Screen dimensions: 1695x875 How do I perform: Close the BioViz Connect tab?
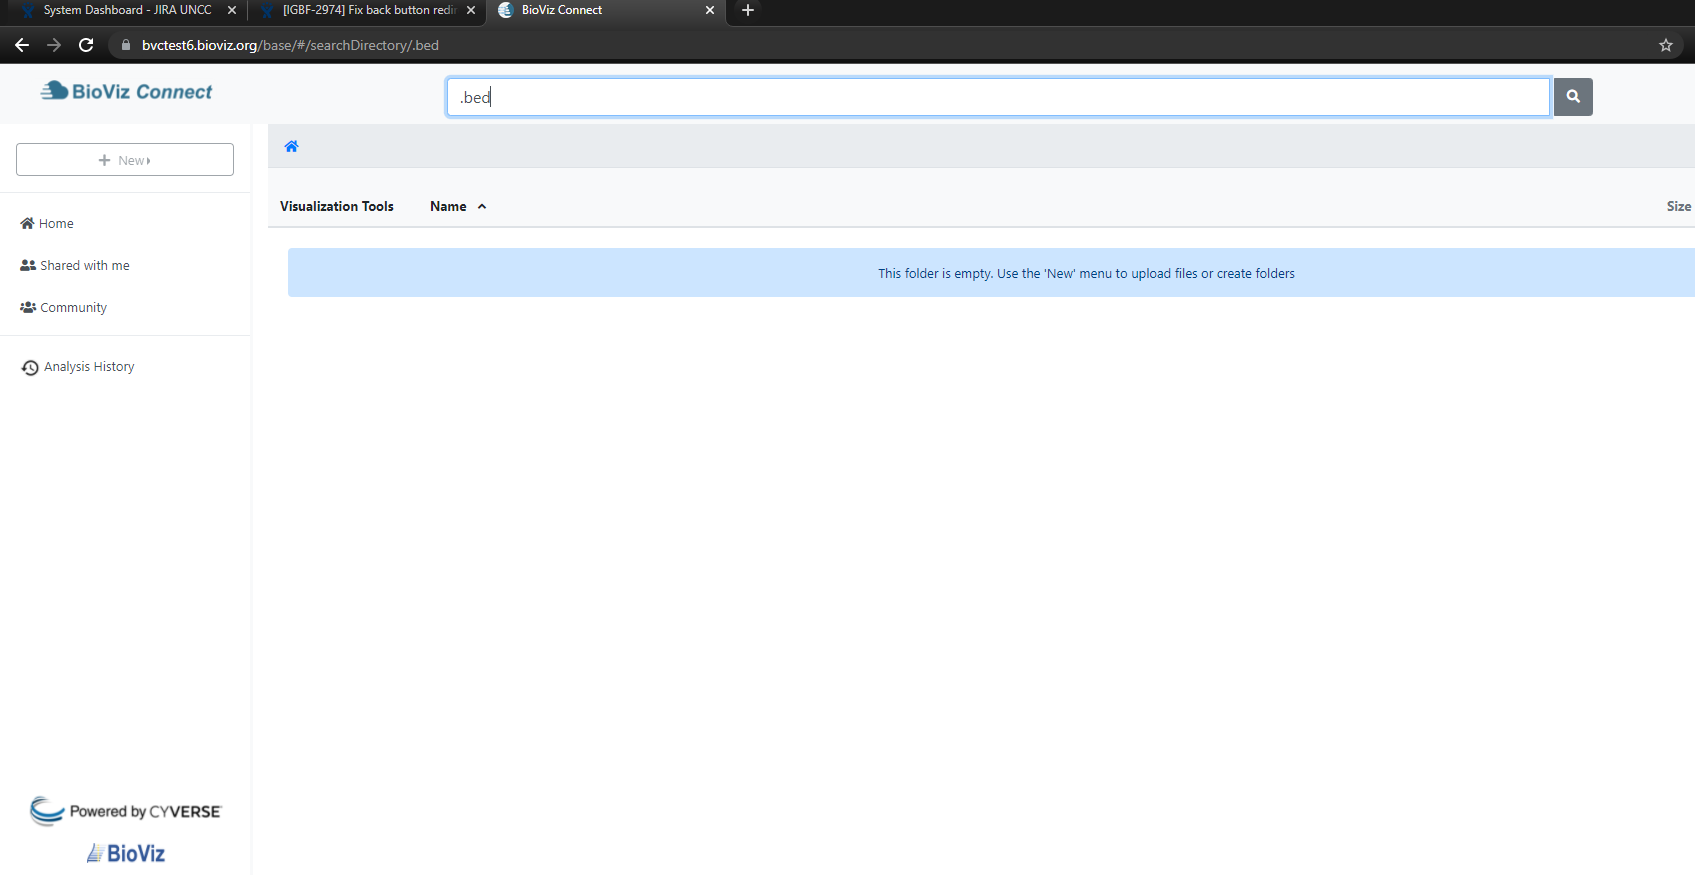click(710, 10)
